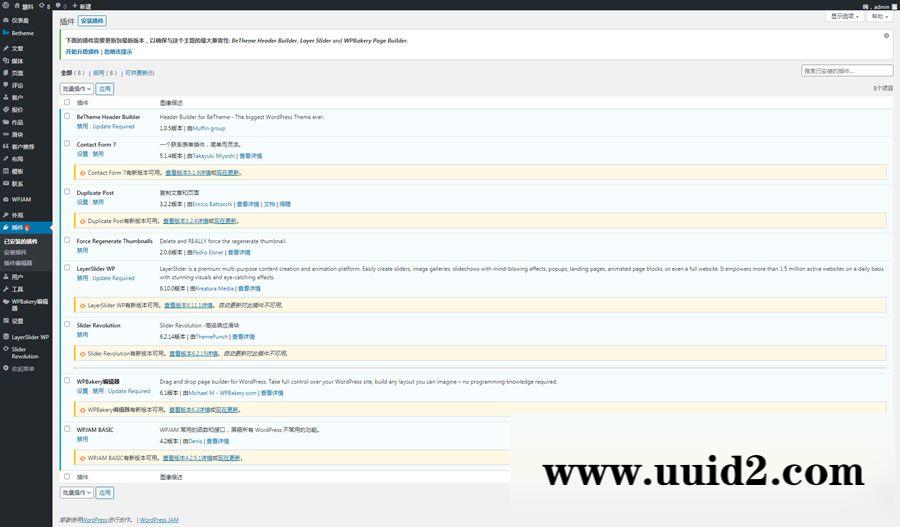Open 报价 in the sidebar
This screenshot has width=900, height=527.
point(17,110)
